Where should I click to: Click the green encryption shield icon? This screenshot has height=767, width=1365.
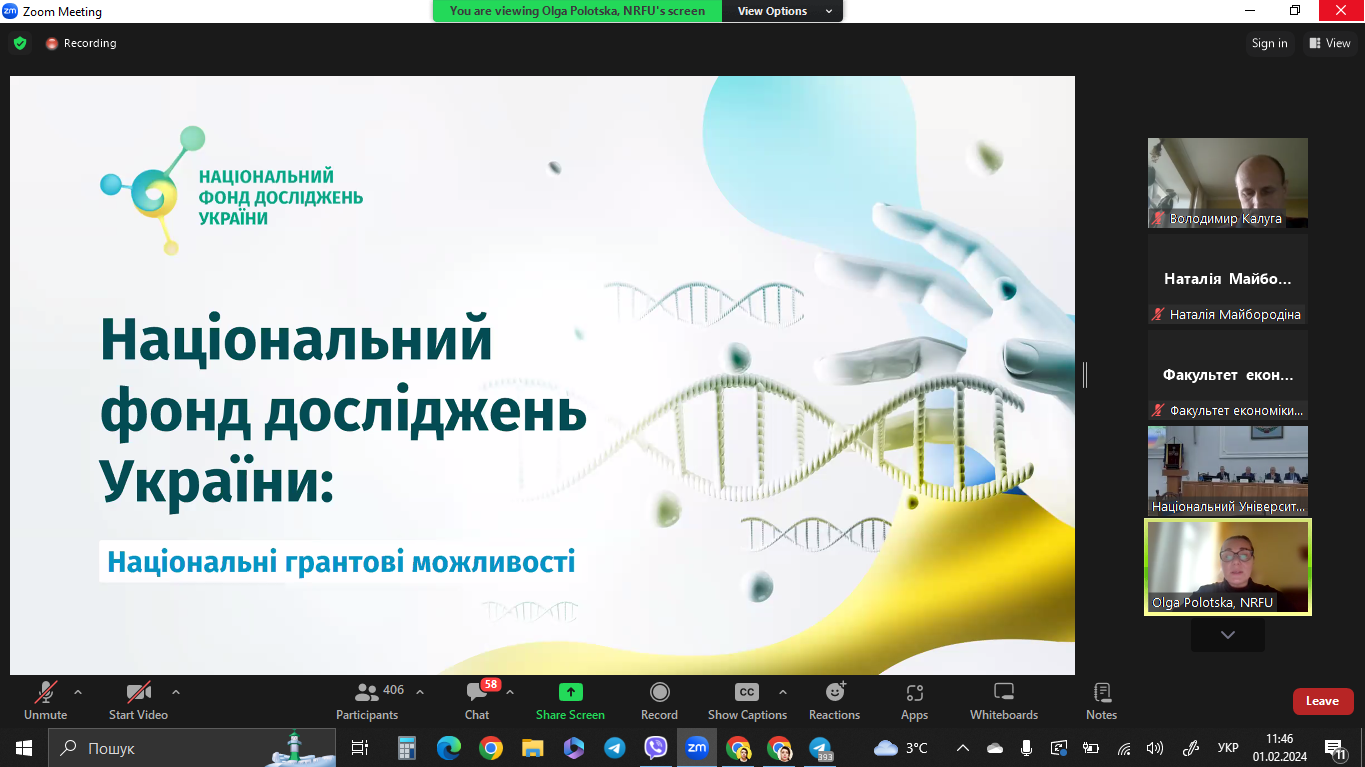coord(19,43)
